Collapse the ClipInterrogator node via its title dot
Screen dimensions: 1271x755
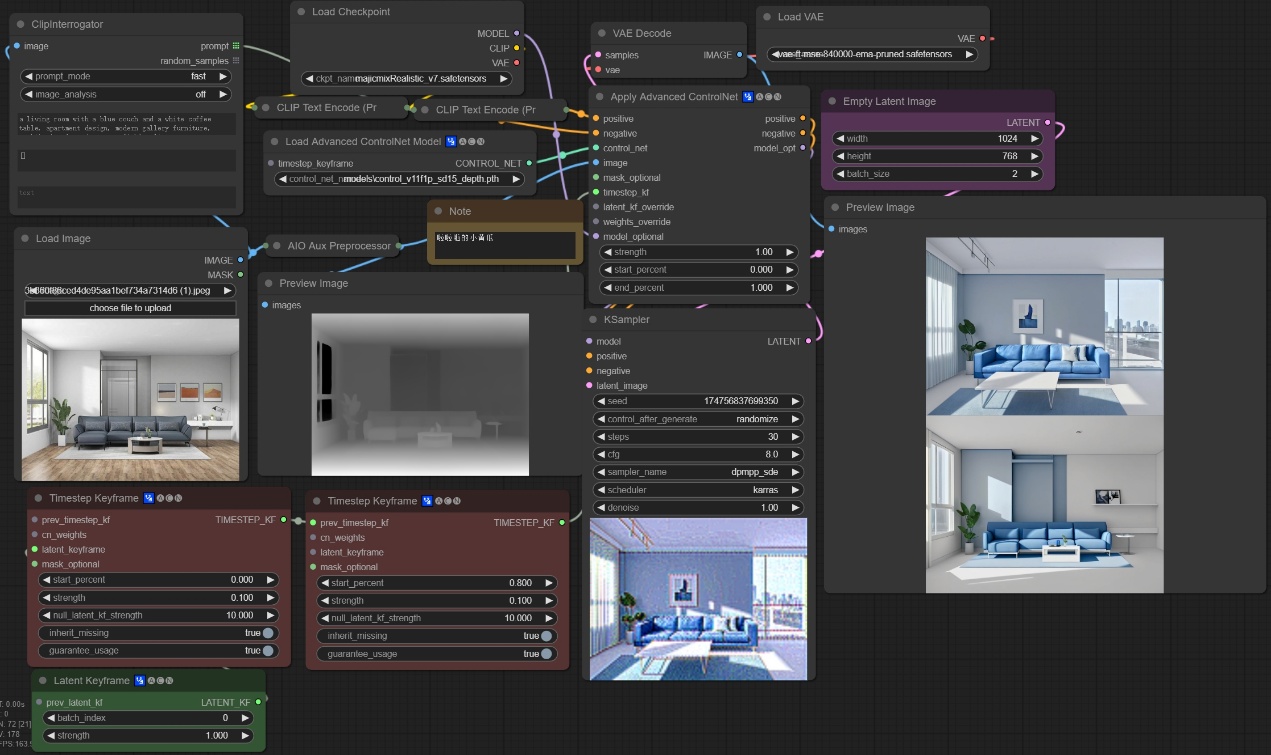(22, 24)
